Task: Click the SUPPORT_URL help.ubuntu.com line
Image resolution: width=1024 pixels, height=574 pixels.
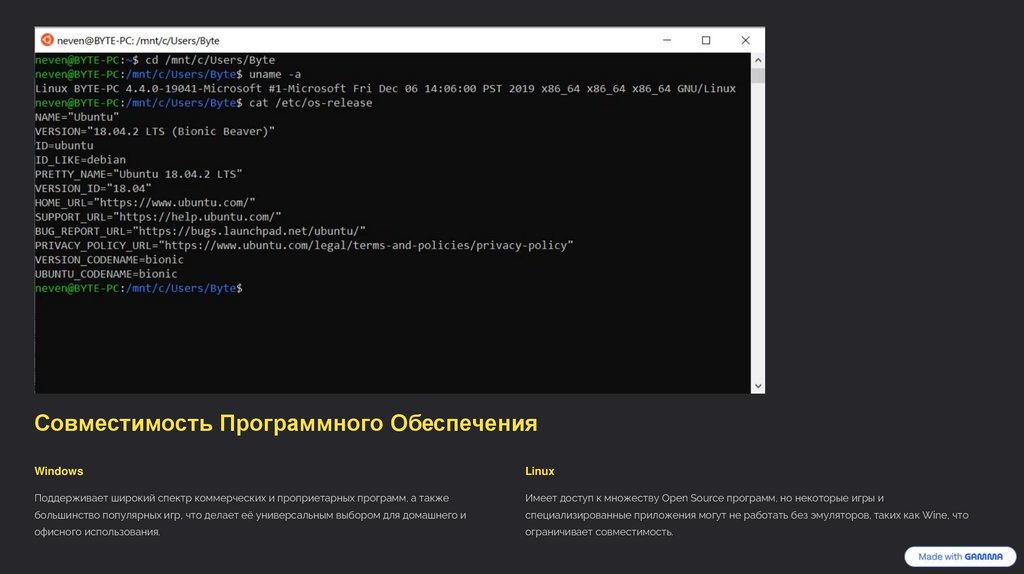Action: [x=158, y=217]
